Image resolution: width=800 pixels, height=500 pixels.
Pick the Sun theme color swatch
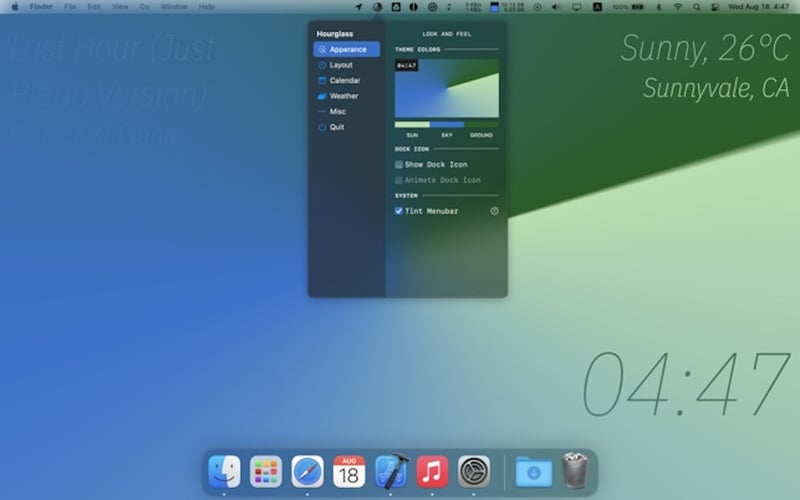412,124
